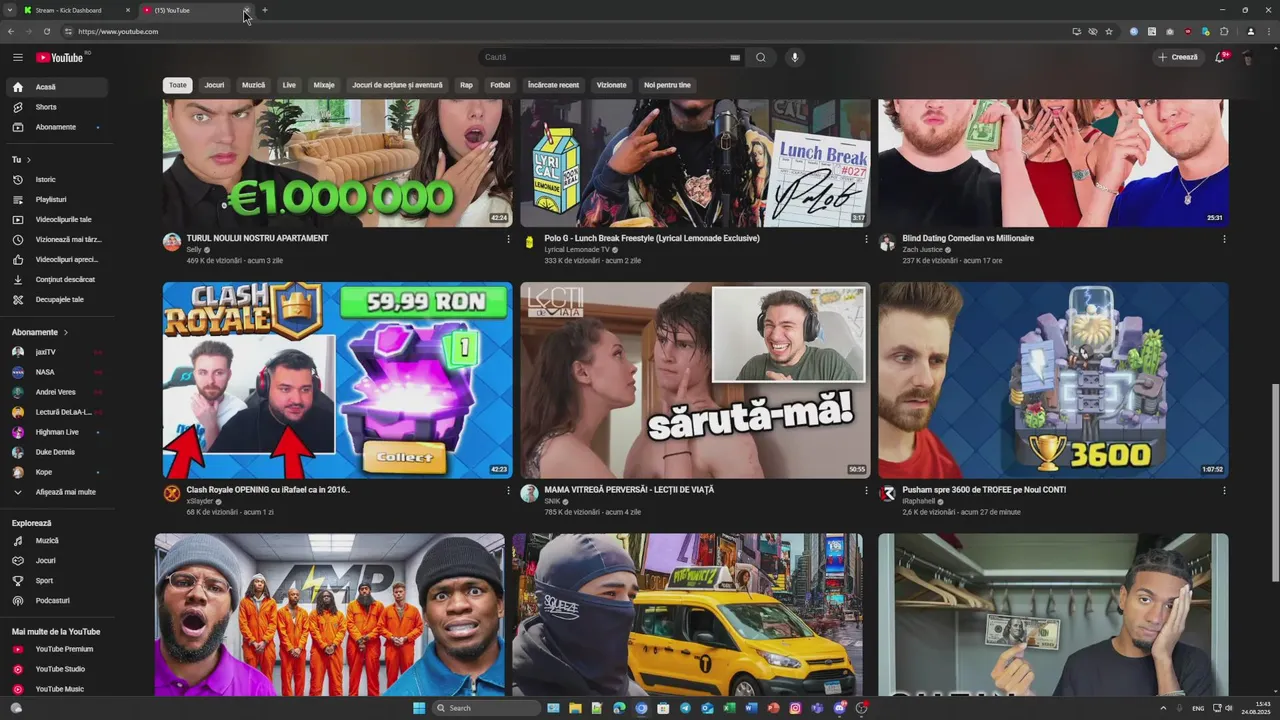Open the Chrome profile icon
The height and width of the screenshot is (720, 1280).
[1251, 31]
